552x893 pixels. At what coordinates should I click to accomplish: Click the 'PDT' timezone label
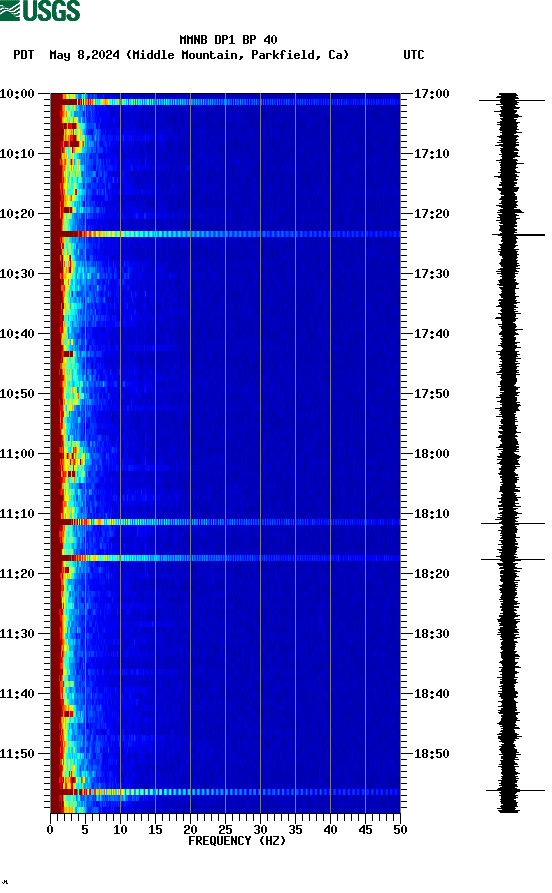[x=24, y=55]
